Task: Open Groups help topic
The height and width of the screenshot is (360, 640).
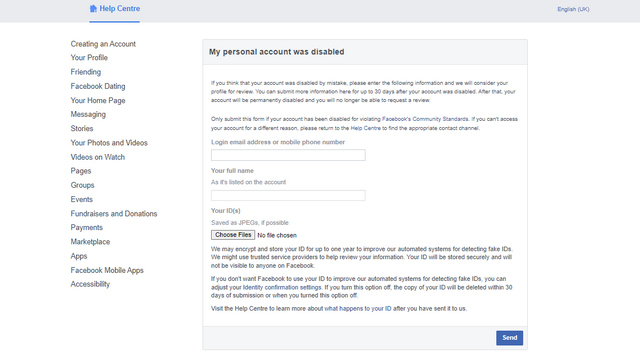Action: coord(82,185)
